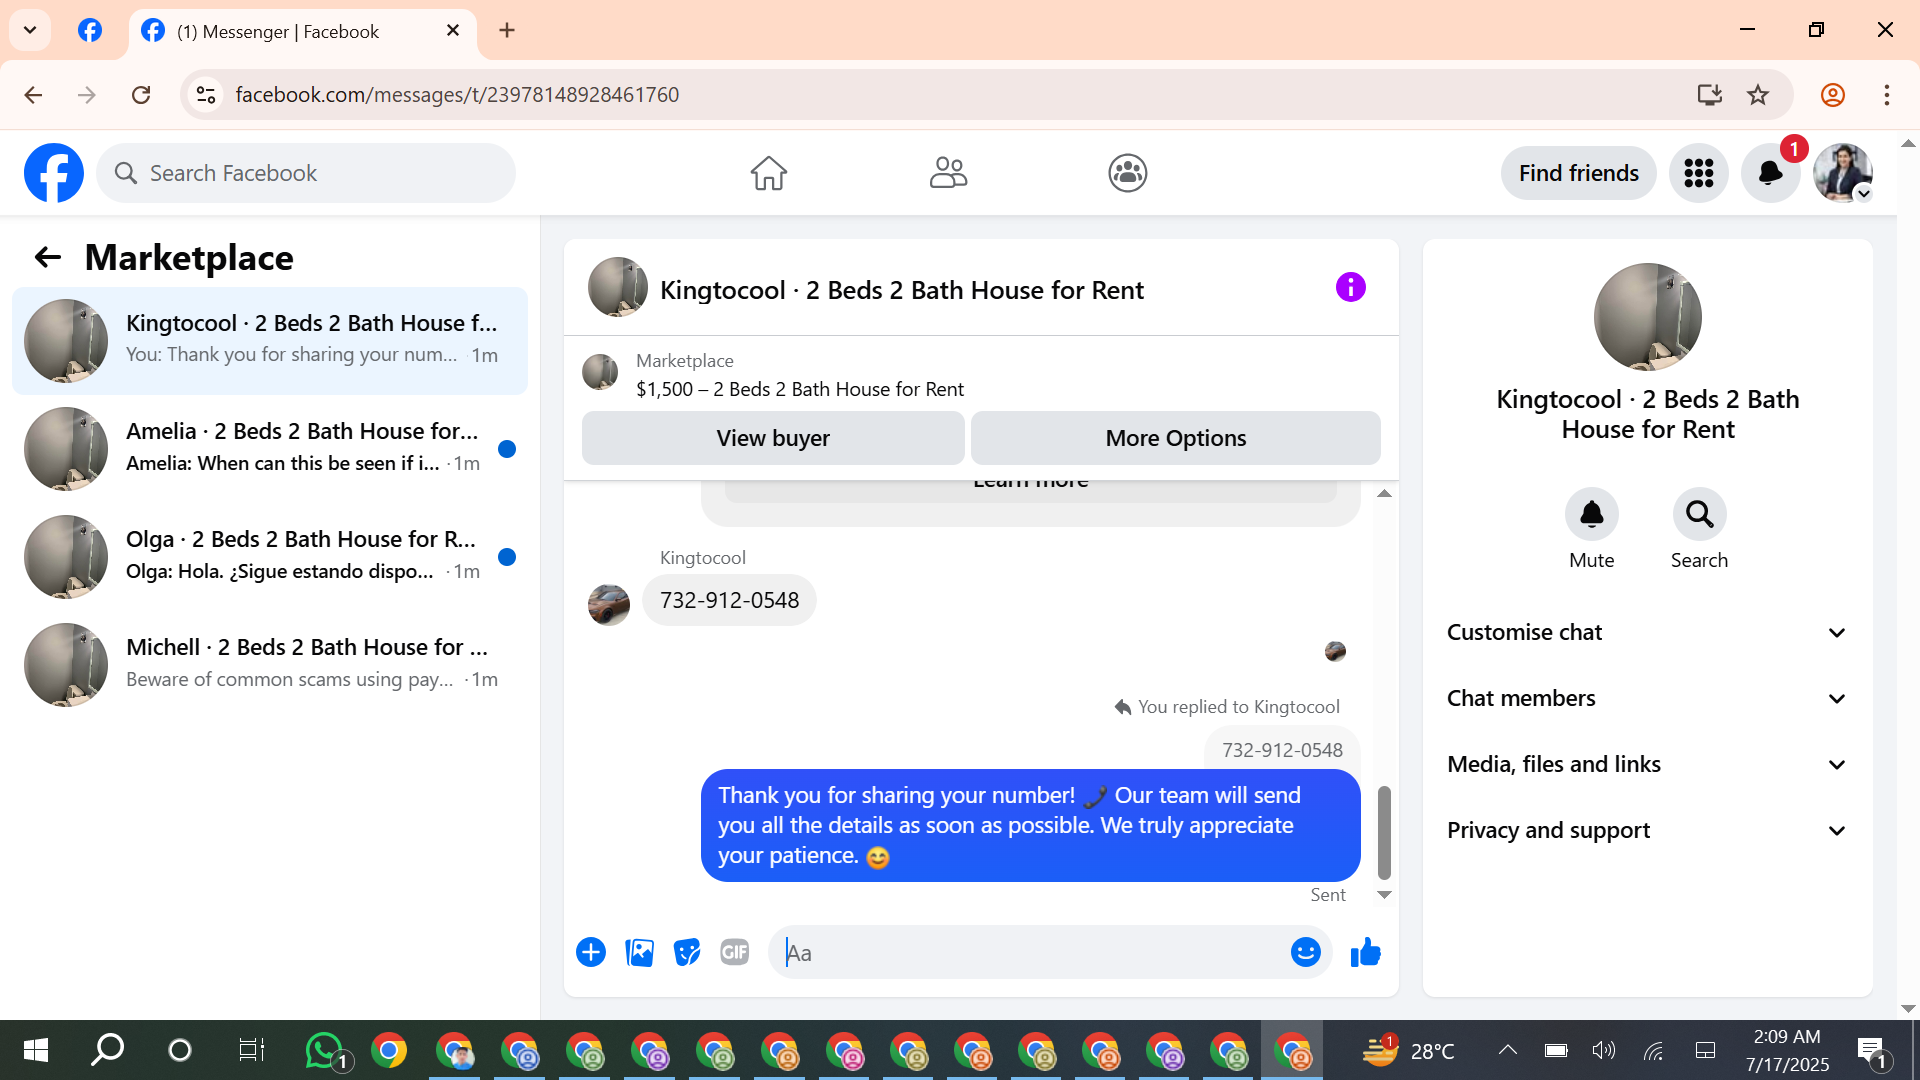Viewport: 1920px width, 1080px height.
Task: Open the Windows Start menu
Action: [36, 1050]
